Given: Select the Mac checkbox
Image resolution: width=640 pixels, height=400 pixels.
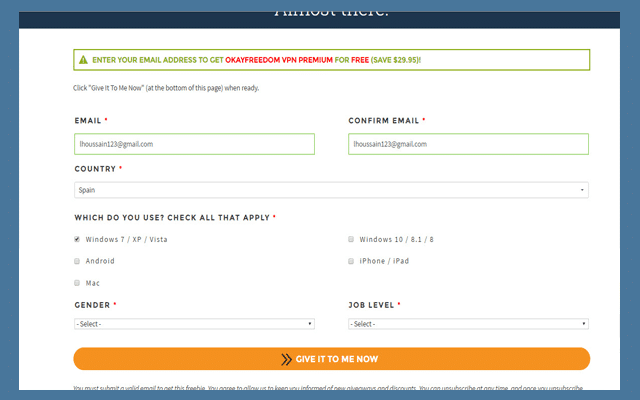Looking at the screenshot, I should tap(77, 283).
